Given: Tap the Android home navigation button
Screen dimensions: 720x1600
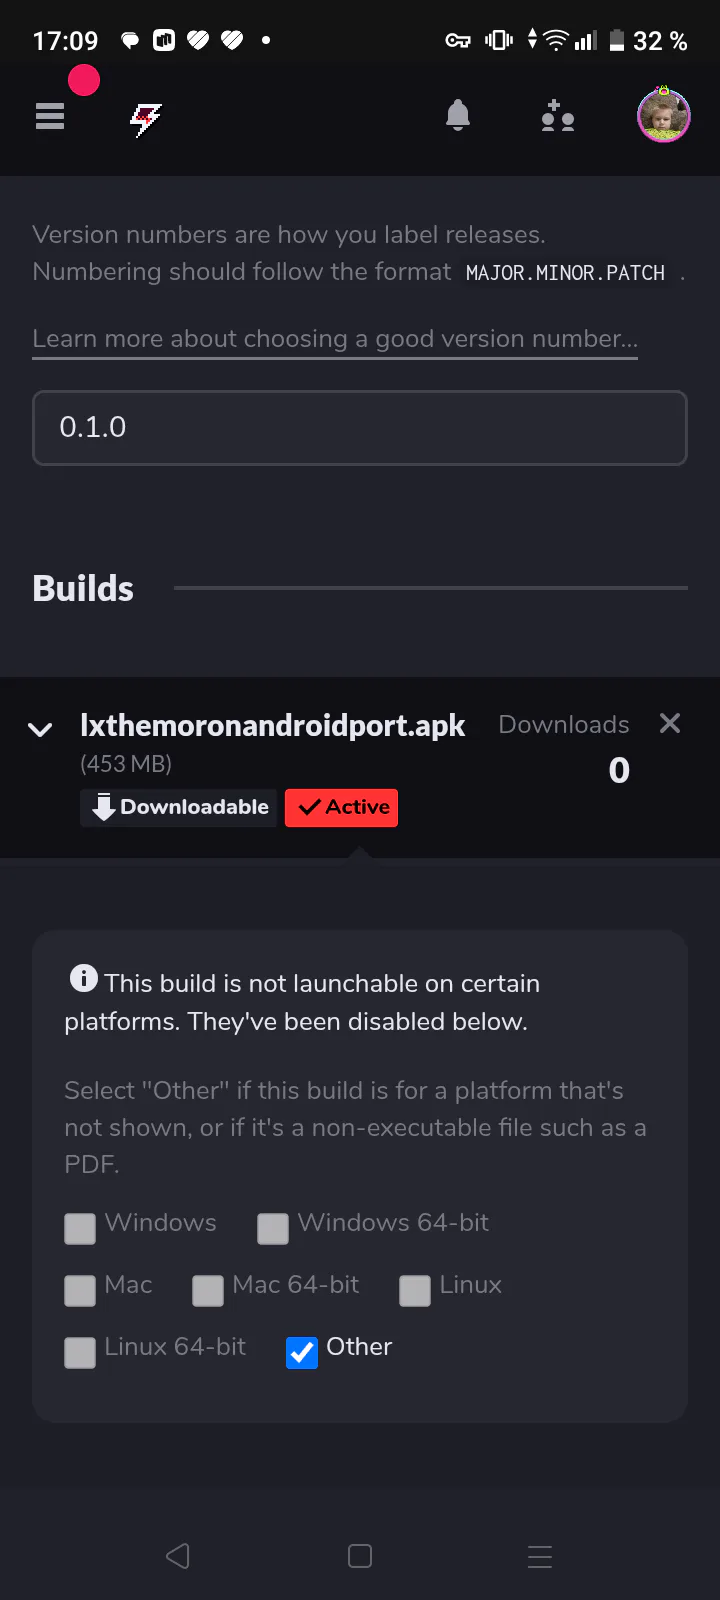Looking at the screenshot, I should click(x=360, y=1556).
